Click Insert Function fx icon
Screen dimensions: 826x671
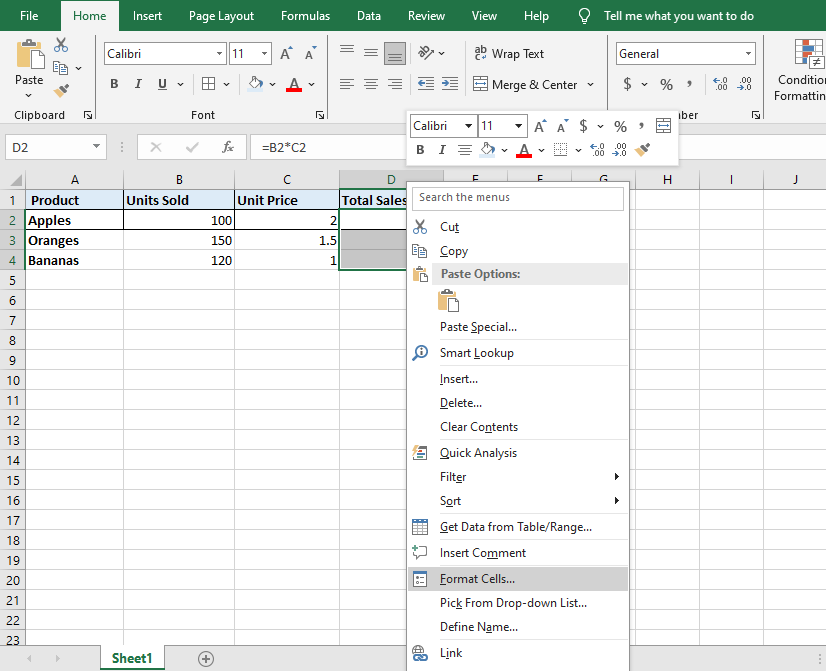[227, 147]
